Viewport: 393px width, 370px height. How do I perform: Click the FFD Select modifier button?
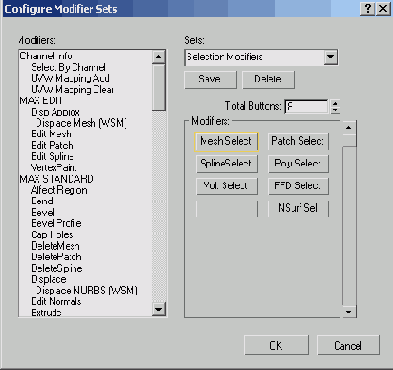[x=298, y=186]
